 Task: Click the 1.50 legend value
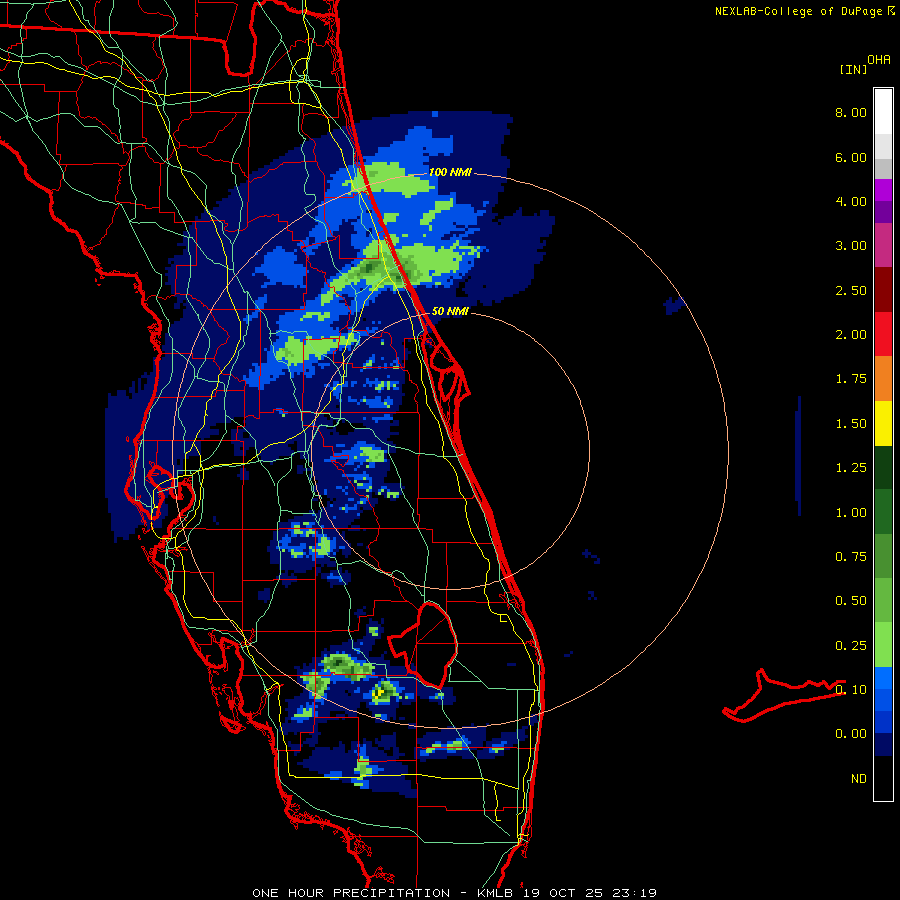tap(851, 424)
